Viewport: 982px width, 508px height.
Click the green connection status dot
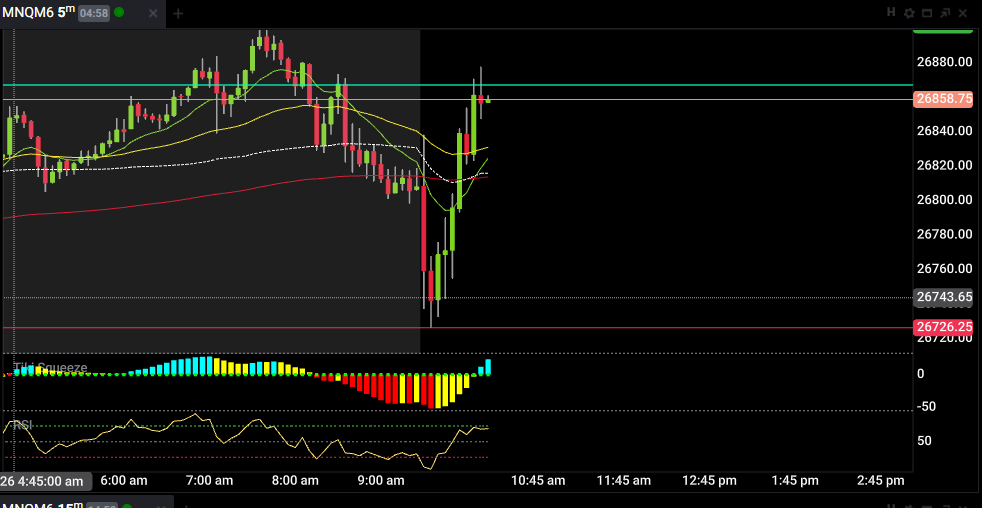point(119,13)
